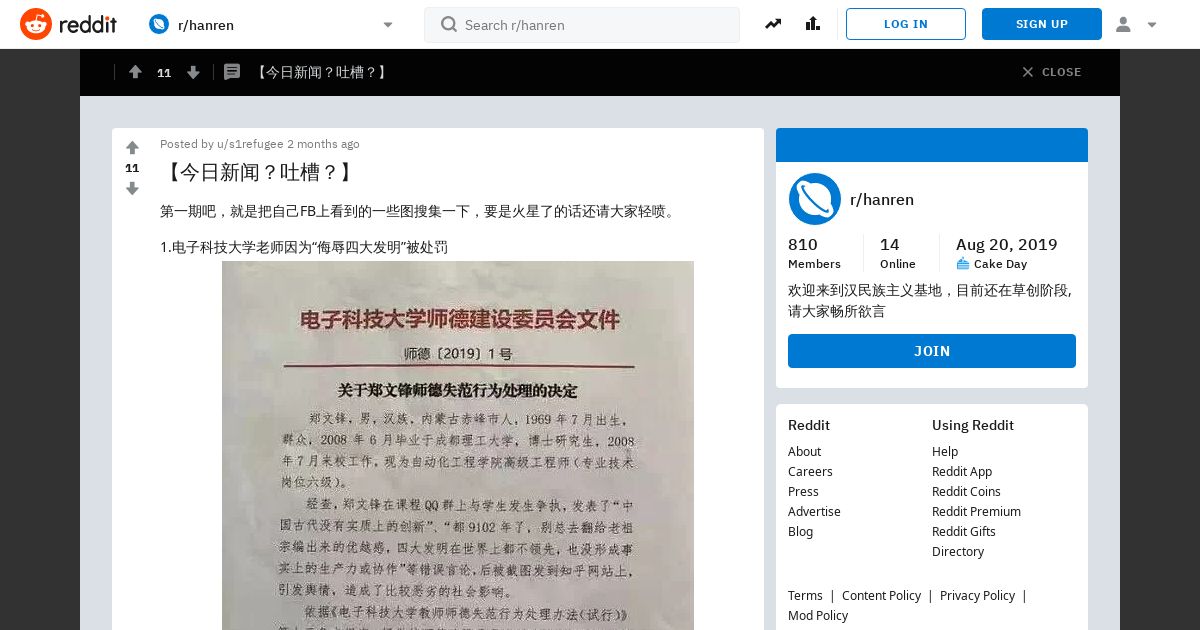1200x630 pixels.
Task: Open the Reddit Gifts link
Action: 964,531
